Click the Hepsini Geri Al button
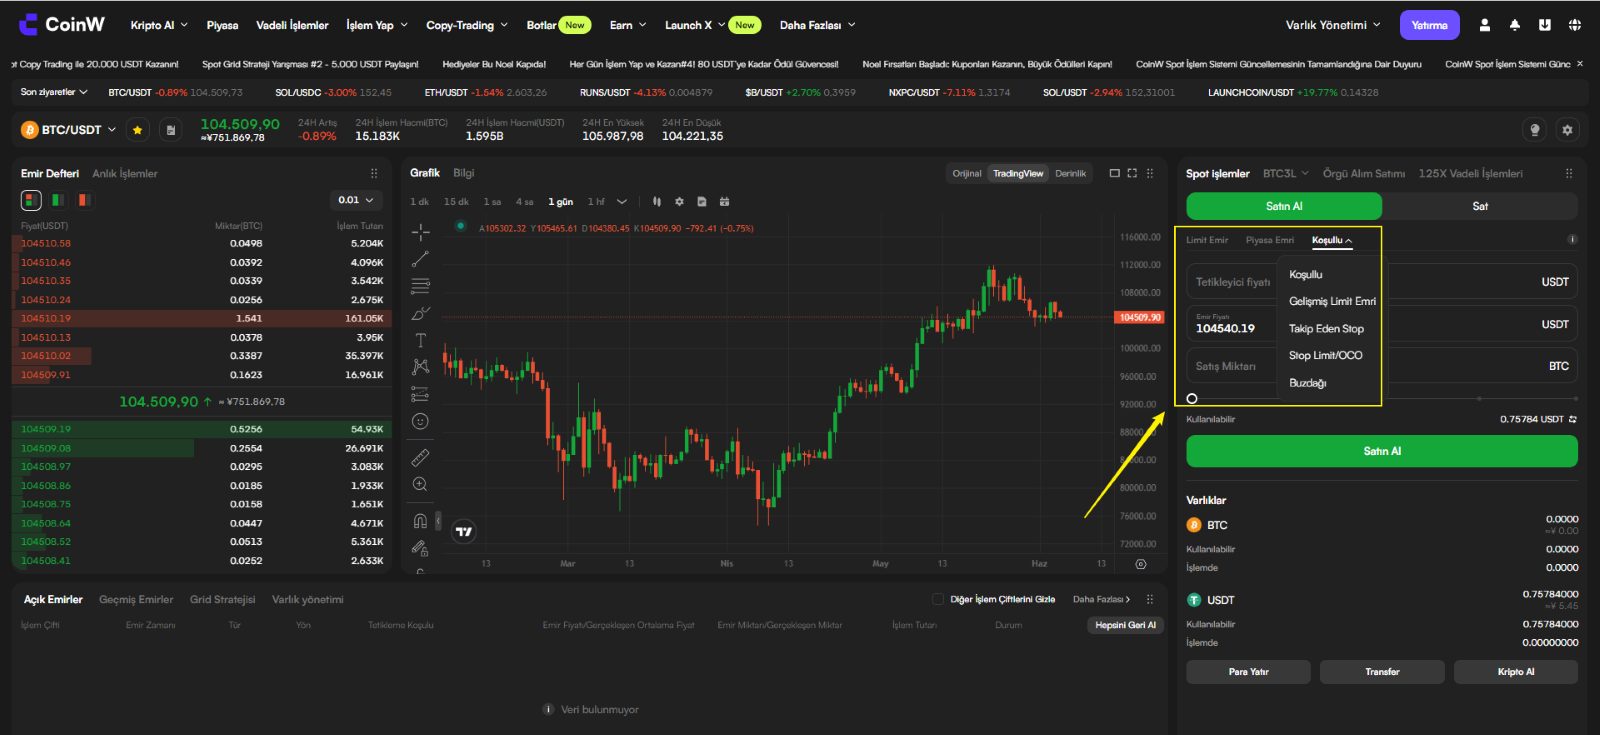 [1125, 625]
